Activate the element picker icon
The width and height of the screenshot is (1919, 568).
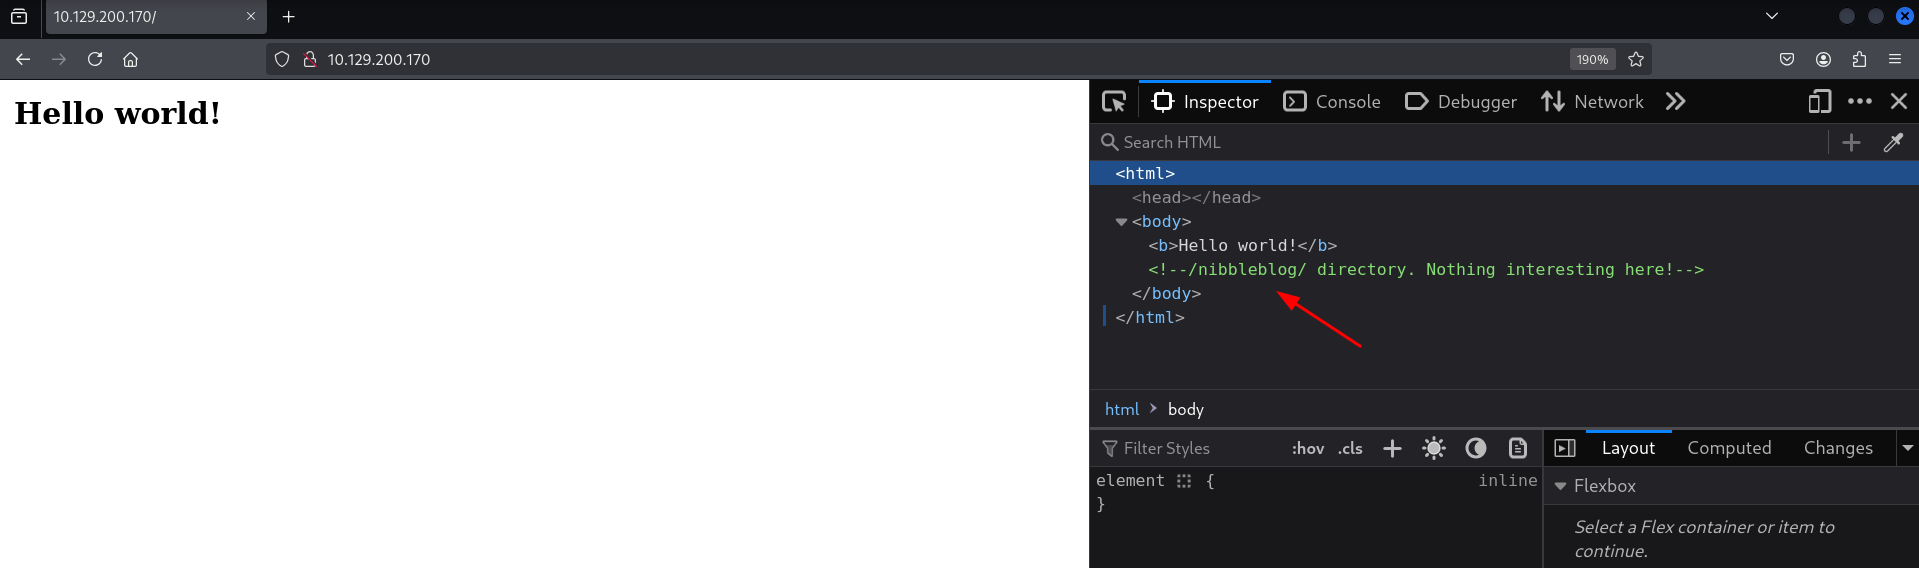[1114, 102]
